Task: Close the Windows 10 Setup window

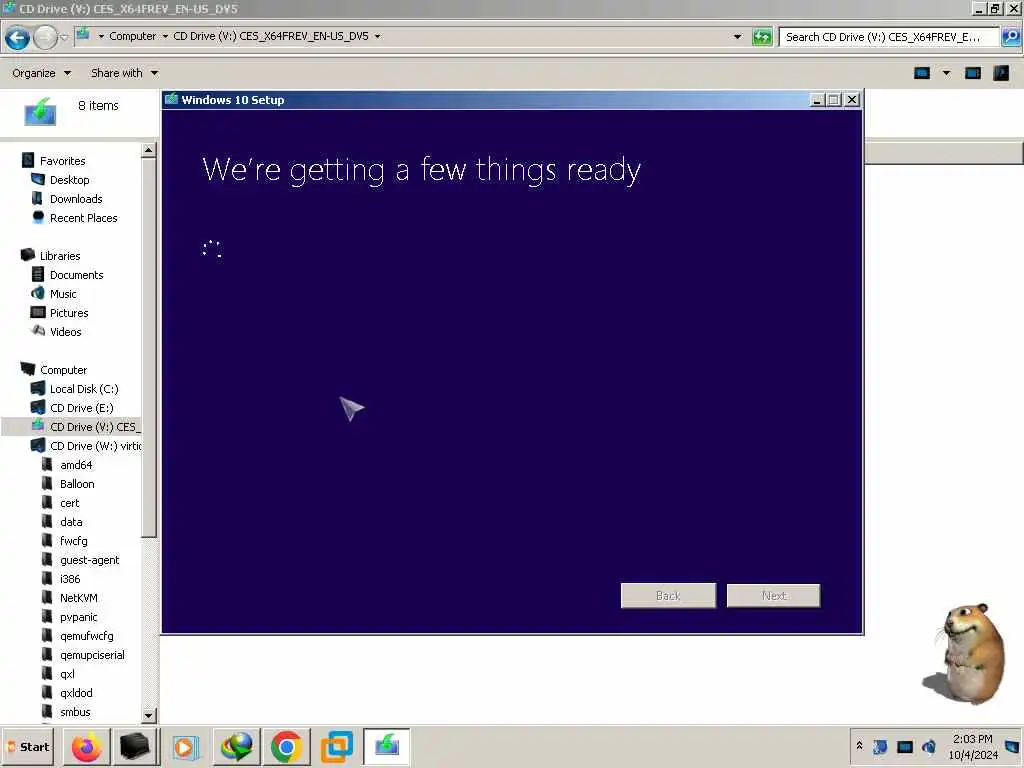Action: pos(852,99)
